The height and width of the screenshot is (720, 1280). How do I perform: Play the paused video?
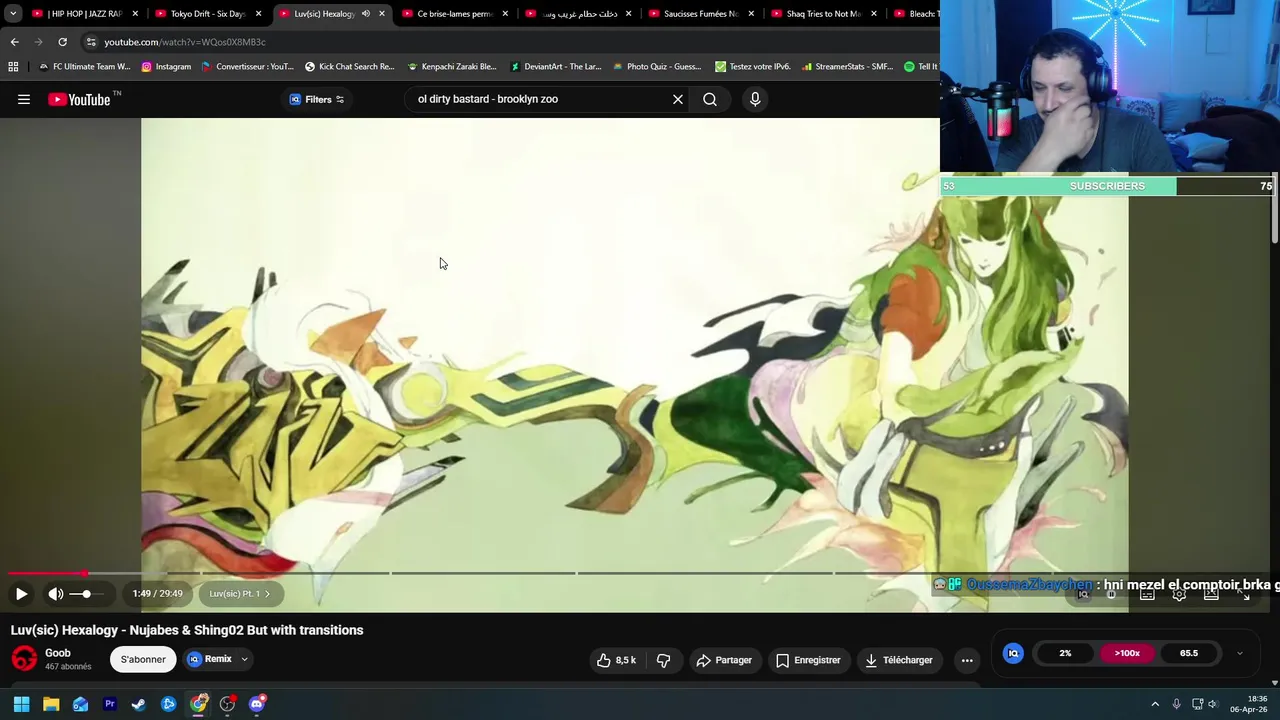coord(21,594)
